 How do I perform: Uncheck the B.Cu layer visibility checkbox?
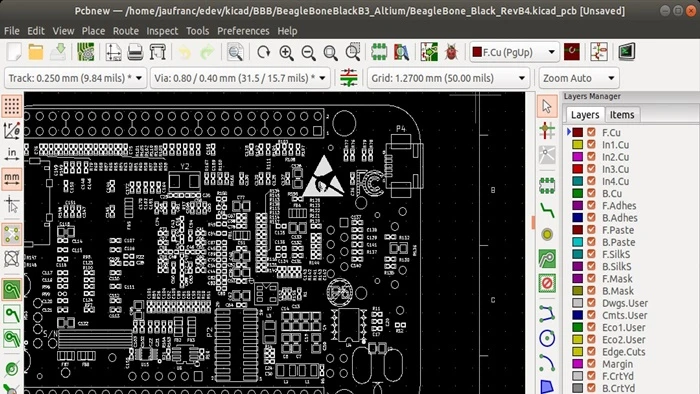(592, 193)
